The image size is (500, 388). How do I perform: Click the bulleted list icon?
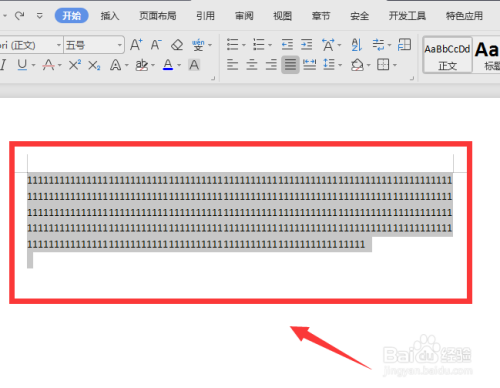click(x=232, y=44)
